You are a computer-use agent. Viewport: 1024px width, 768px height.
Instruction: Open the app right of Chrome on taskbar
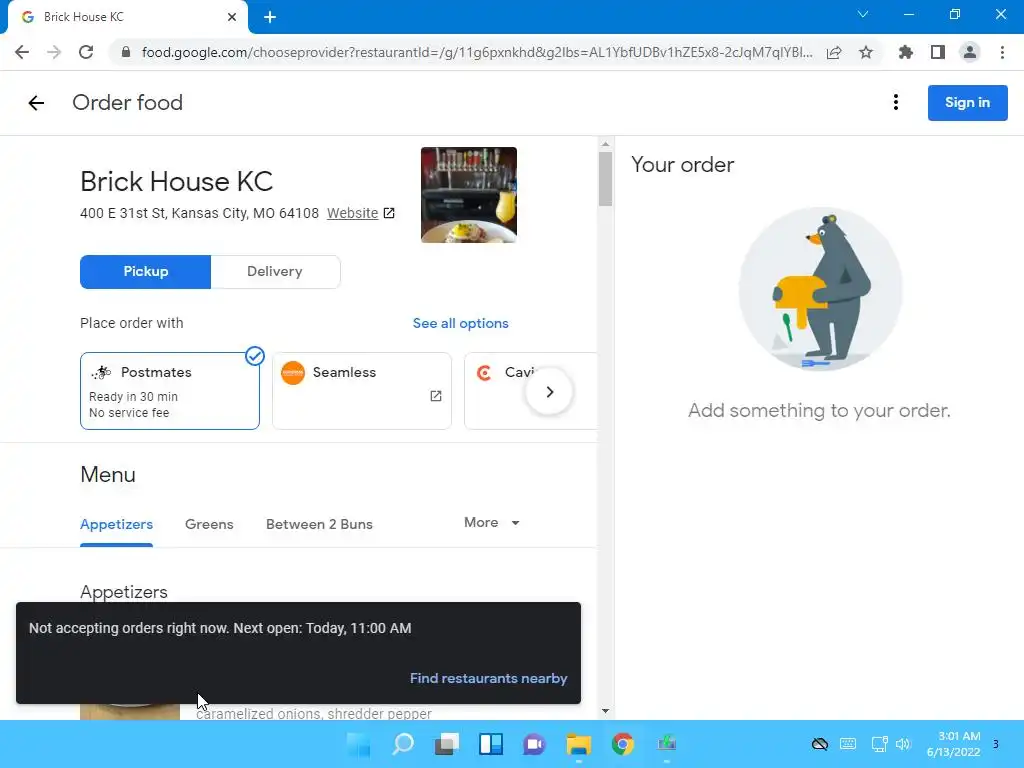pyautogui.click(x=667, y=744)
